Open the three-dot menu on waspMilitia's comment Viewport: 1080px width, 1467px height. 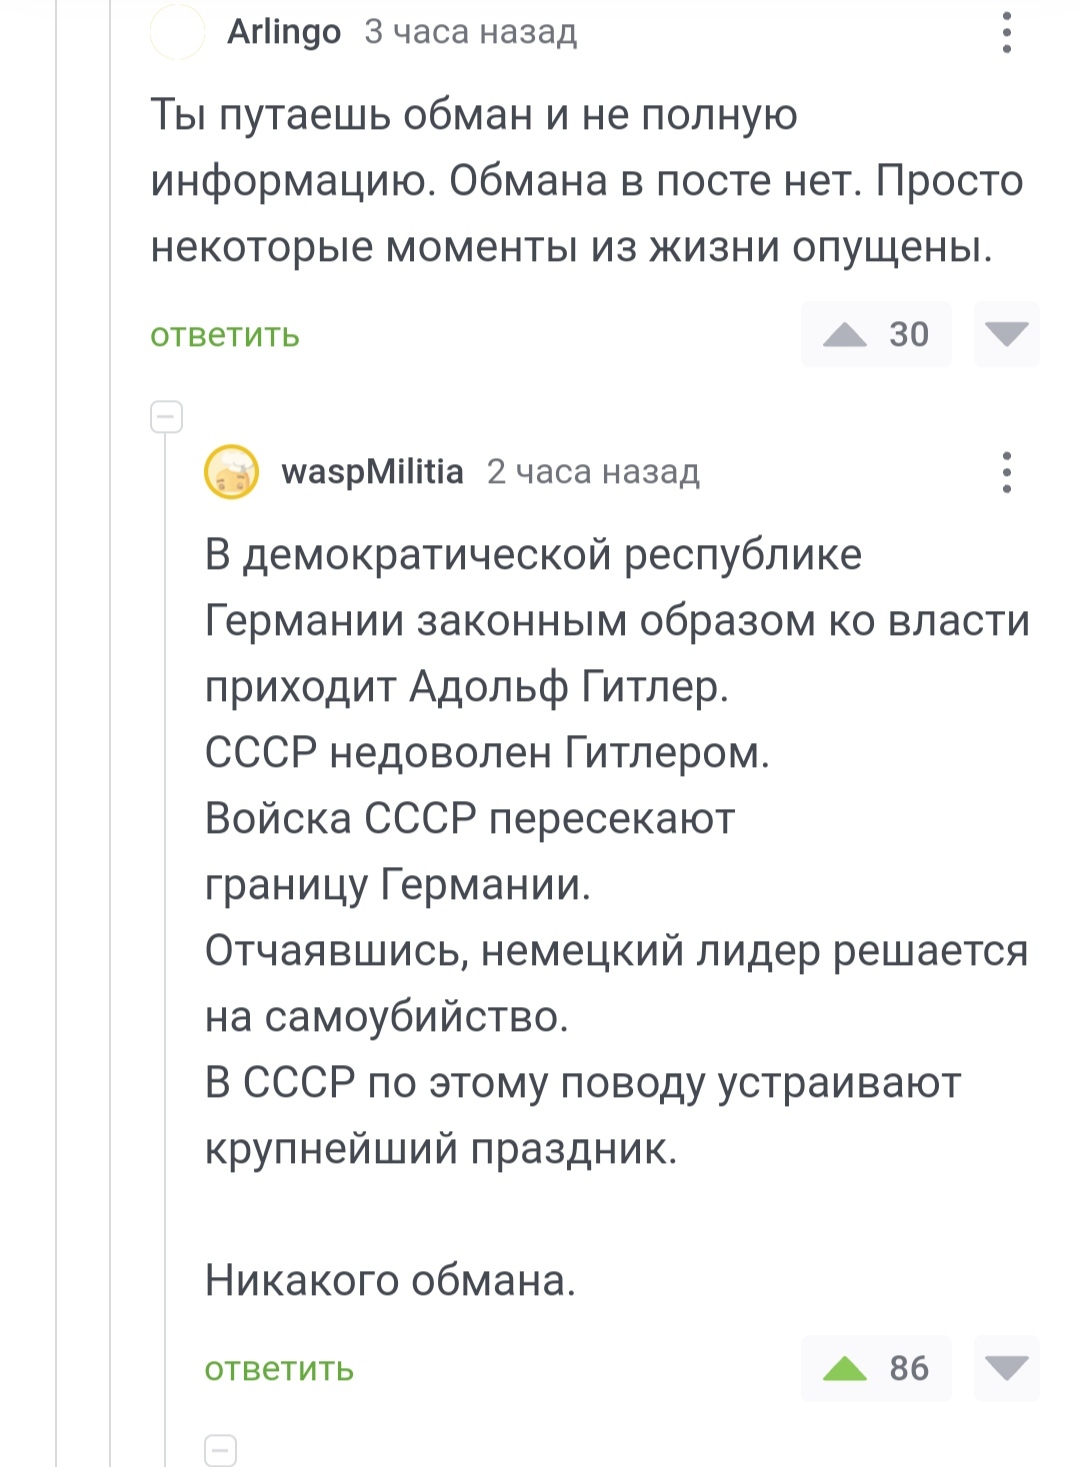click(x=1006, y=472)
